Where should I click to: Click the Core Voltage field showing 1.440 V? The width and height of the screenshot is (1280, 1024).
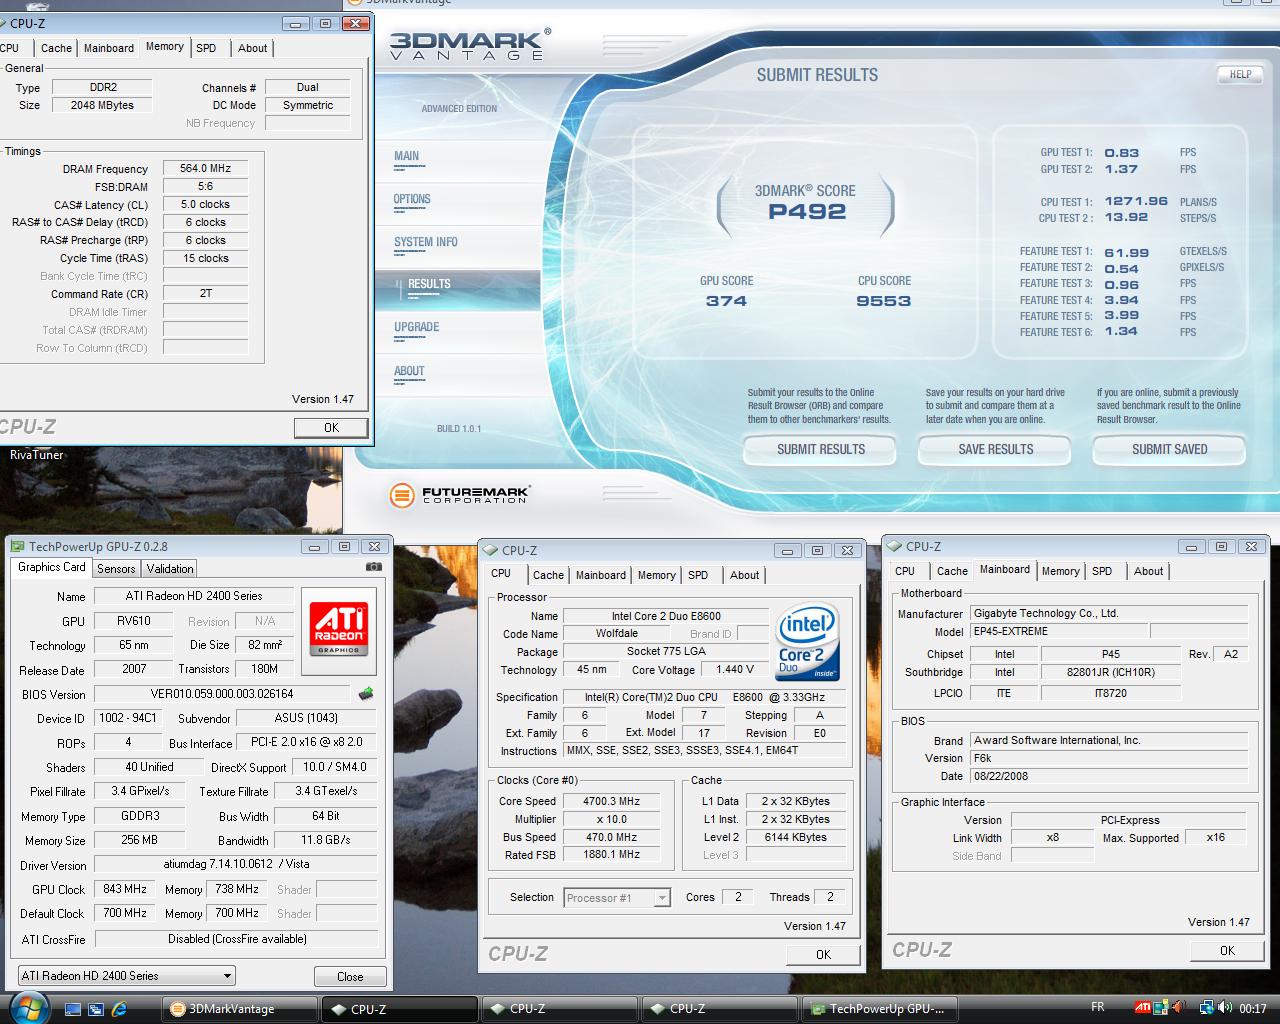click(735, 670)
